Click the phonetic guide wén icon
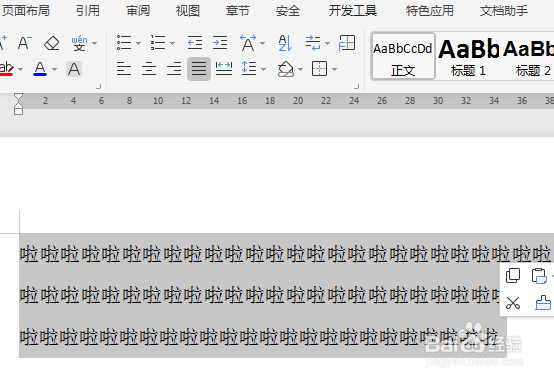Viewport: 554px width, 381px height. point(79,43)
